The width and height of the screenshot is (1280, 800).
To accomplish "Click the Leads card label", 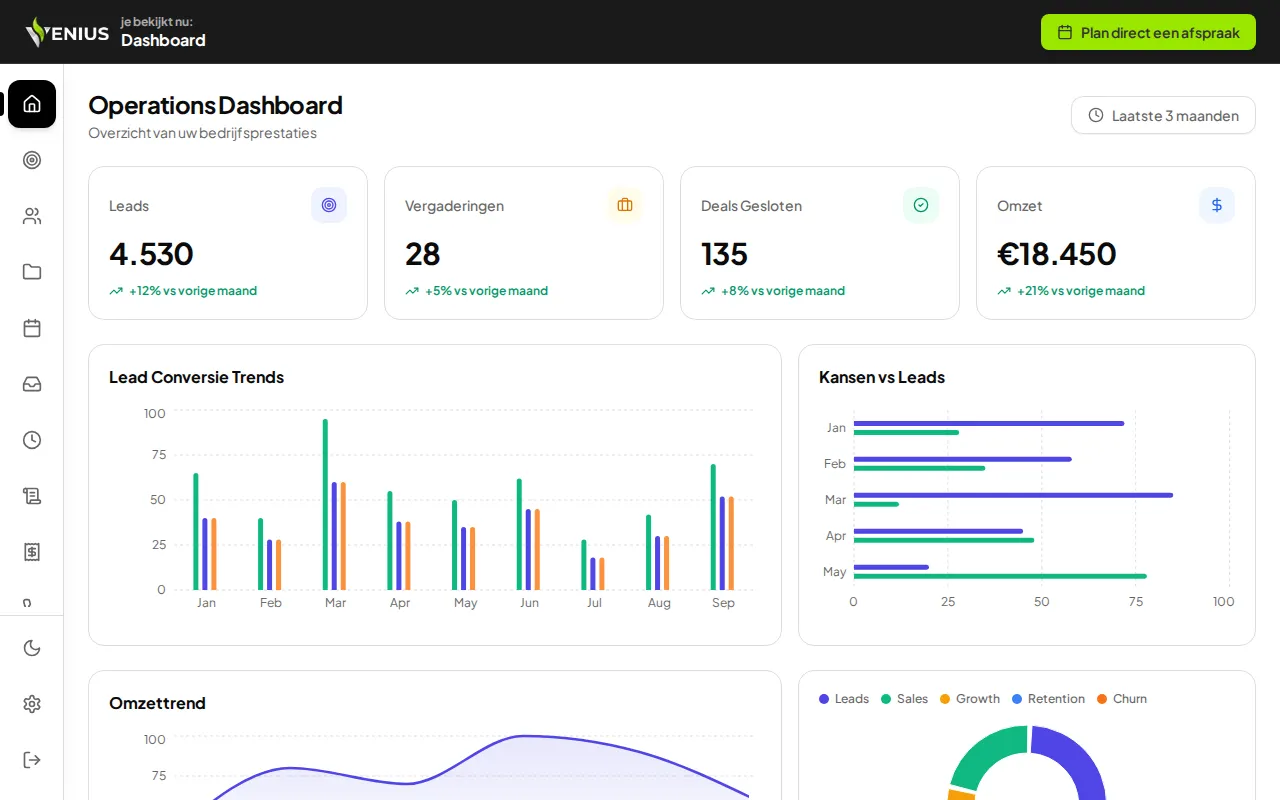I will point(129,206).
